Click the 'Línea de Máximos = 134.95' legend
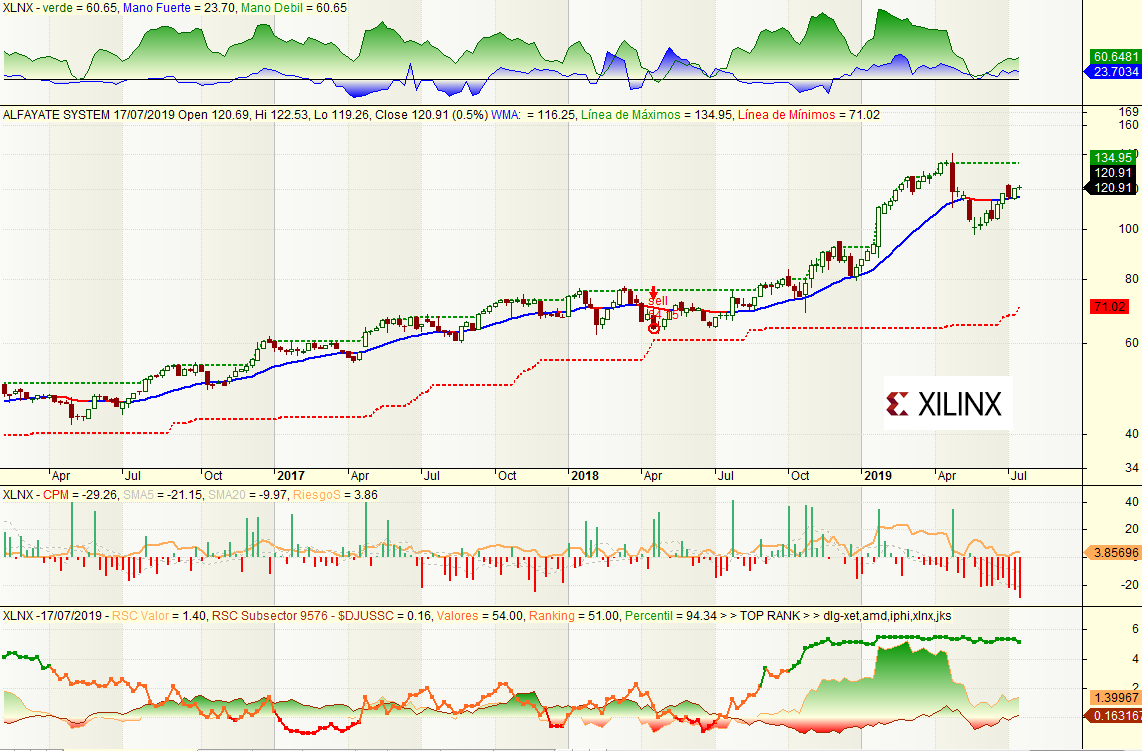Image resolution: width=1142 pixels, height=751 pixels. tap(656, 115)
